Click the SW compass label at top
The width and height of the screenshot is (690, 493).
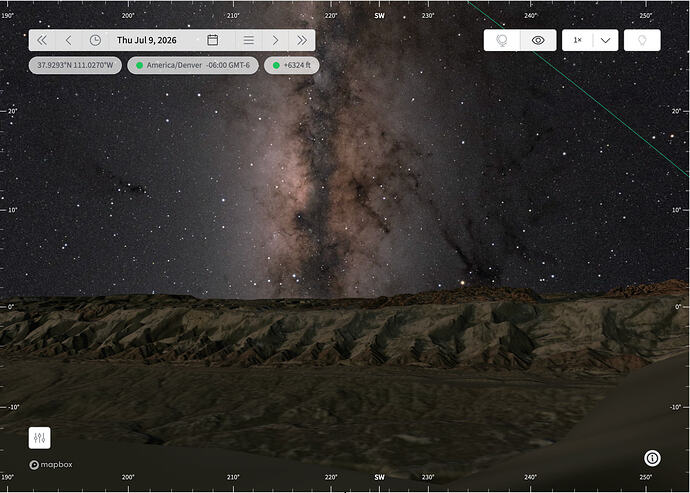(x=379, y=15)
